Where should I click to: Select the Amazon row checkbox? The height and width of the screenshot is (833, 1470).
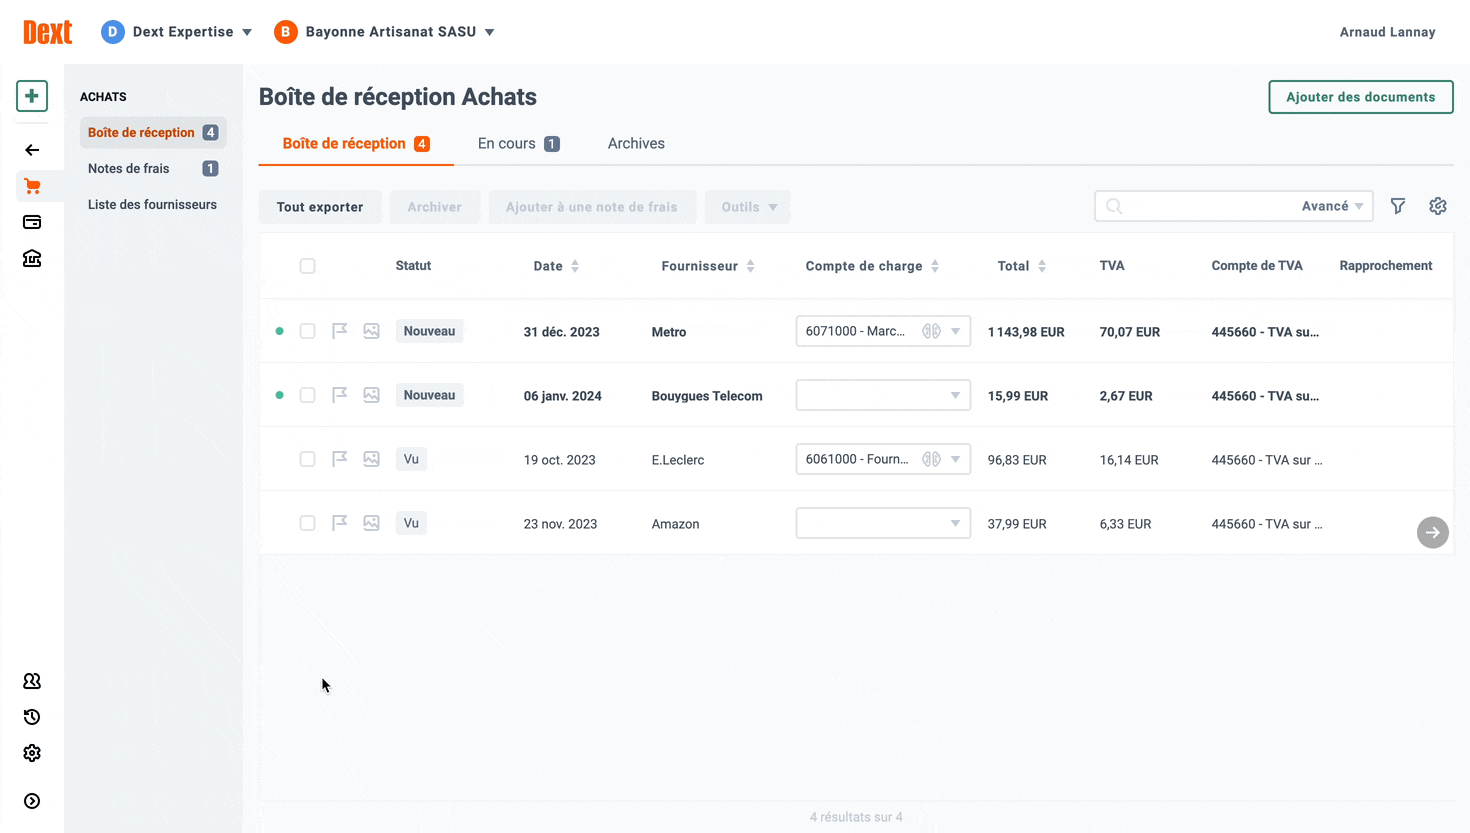308,523
